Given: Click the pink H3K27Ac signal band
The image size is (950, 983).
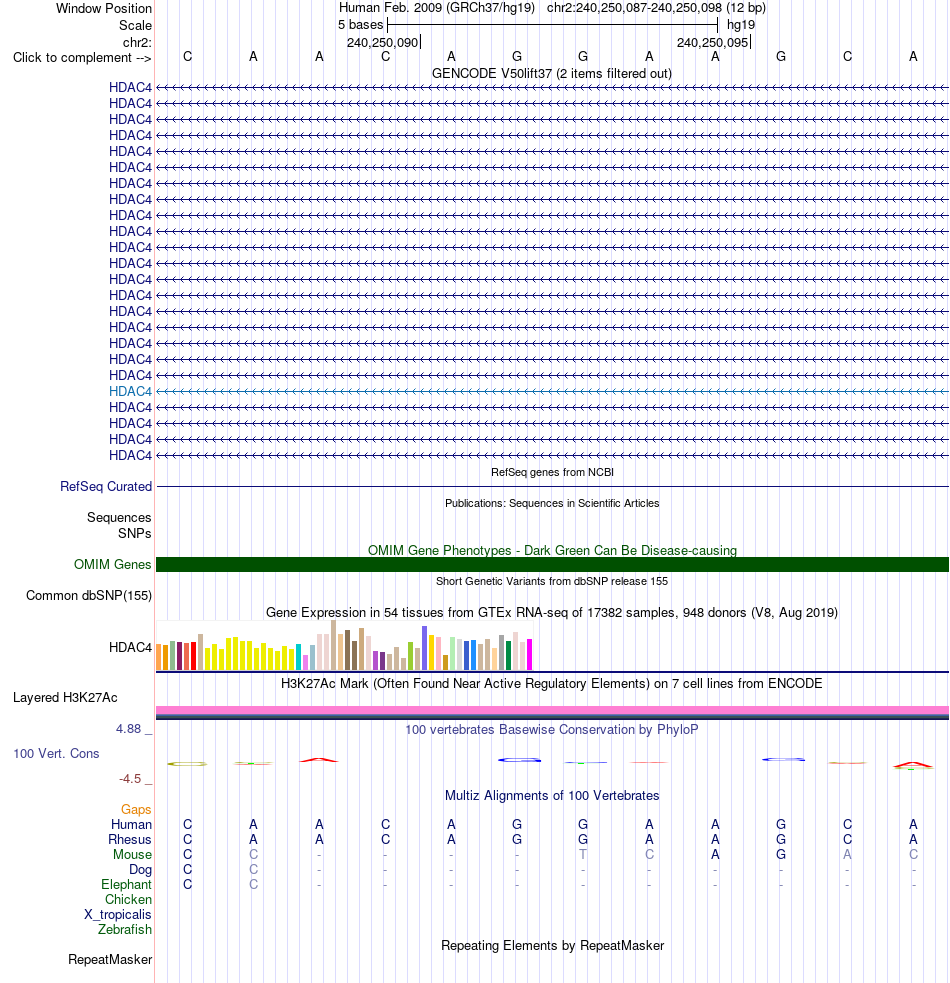Looking at the screenshot, I should pyautogui.click(x=552, y=710).
